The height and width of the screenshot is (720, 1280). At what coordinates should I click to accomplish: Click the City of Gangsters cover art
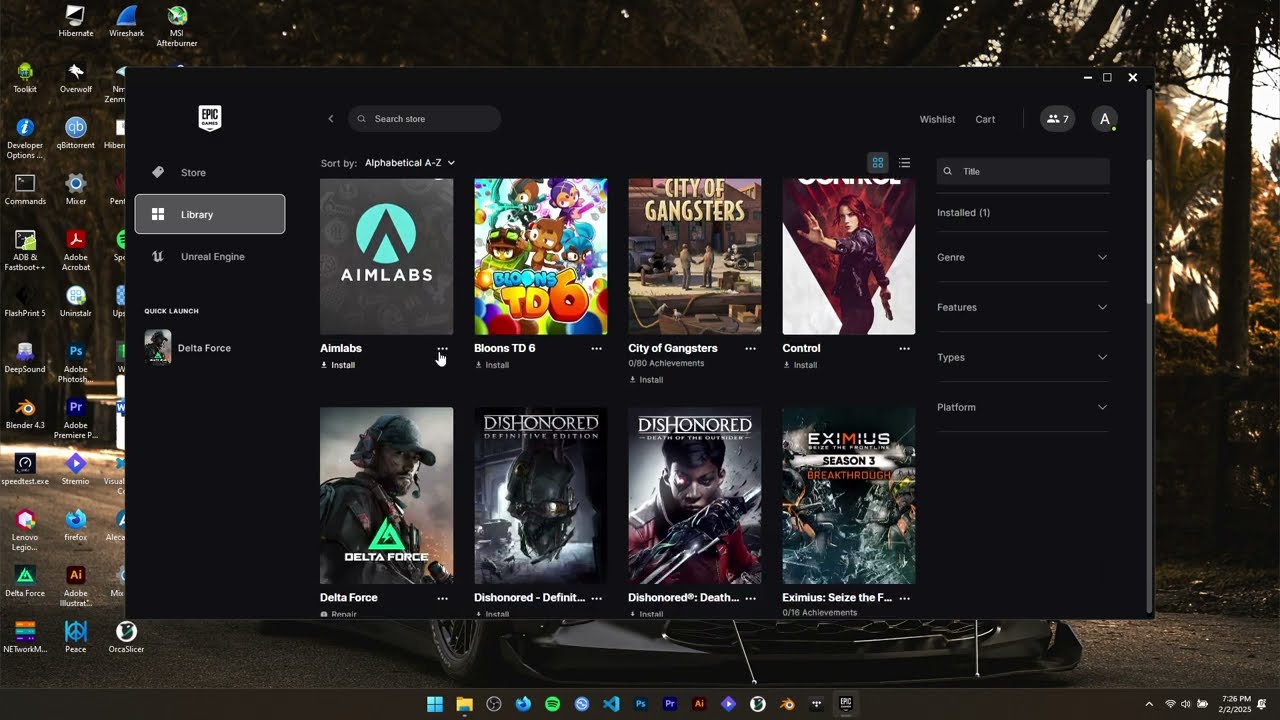(x=694, y=256)
